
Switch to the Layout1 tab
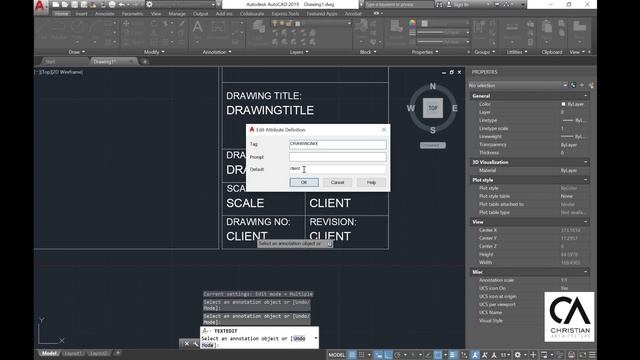point(74,353)
